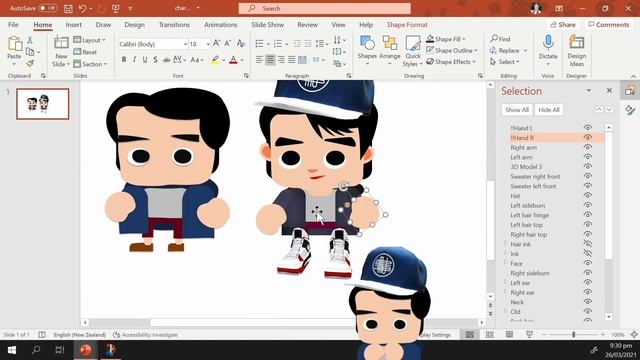Open the Transitions tab
Viewport: 640px width, 360px height.
[x=174, y=24]
